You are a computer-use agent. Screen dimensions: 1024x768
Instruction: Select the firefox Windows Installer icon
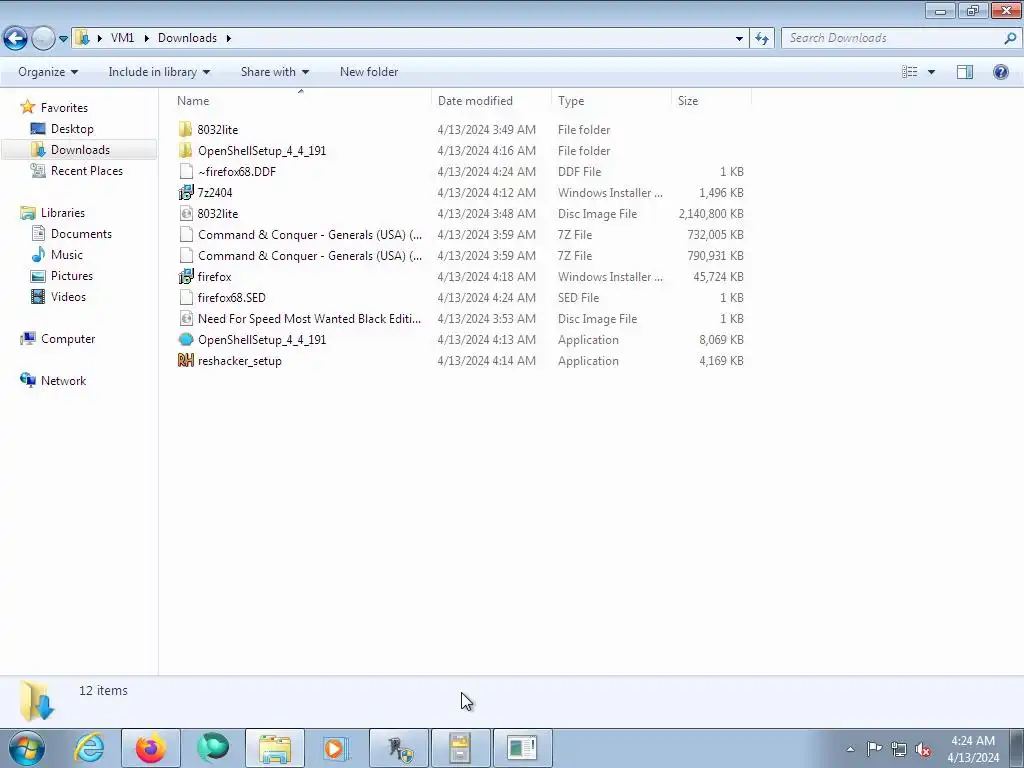click(x=185, y=276)
